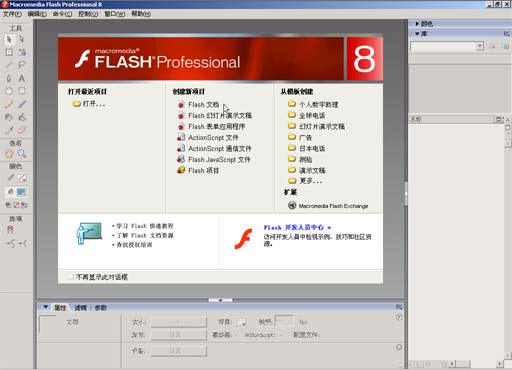The width and height of the screenshot is (512, 370).
Task: Select the Paint Bucket tool
Action: point(22,117)
